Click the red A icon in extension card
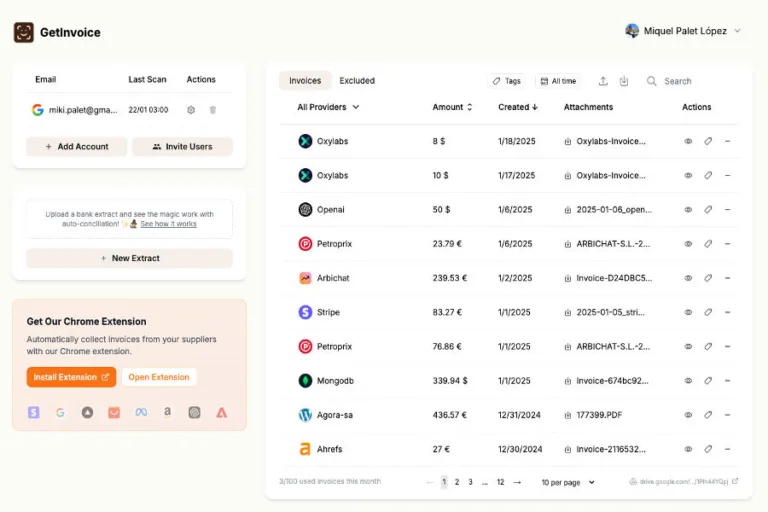Viewport: 768px width, 512px height. click(x=221, y=413)
